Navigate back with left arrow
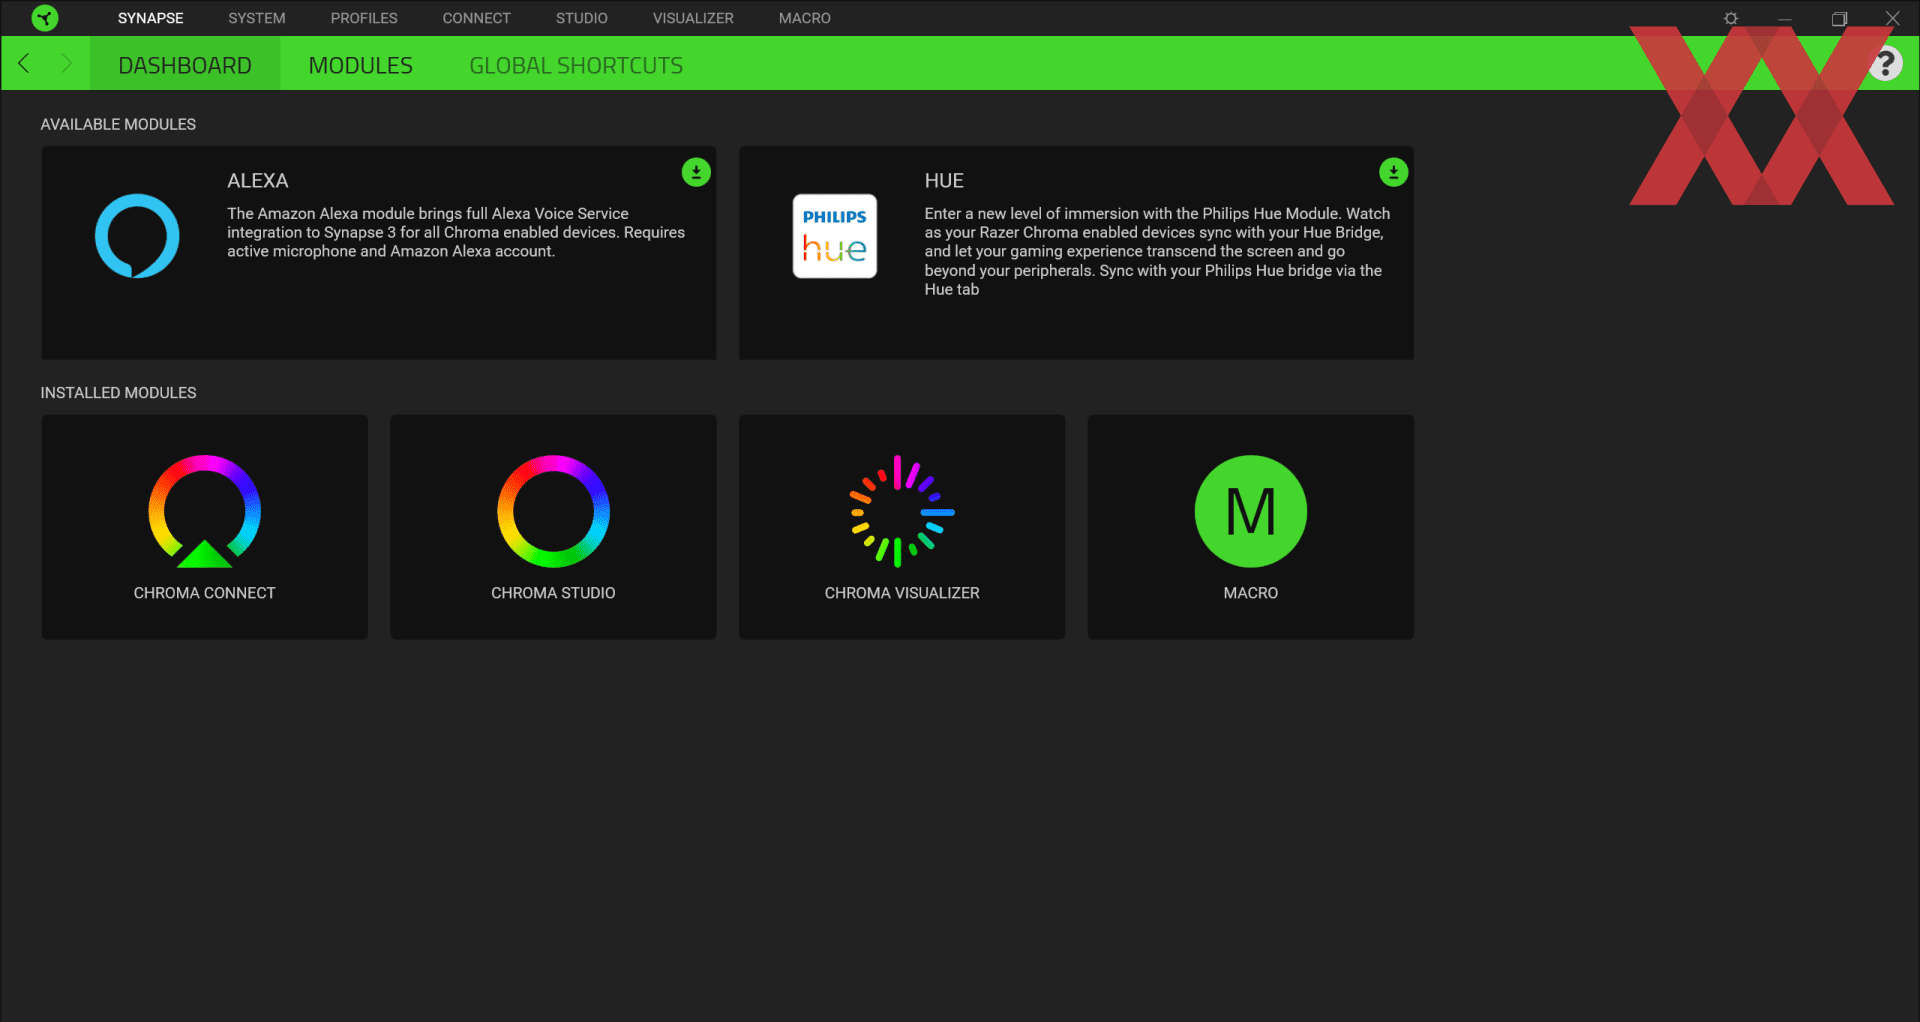Viewport: 1920px width, 1022px height. [x=24, y=64]
